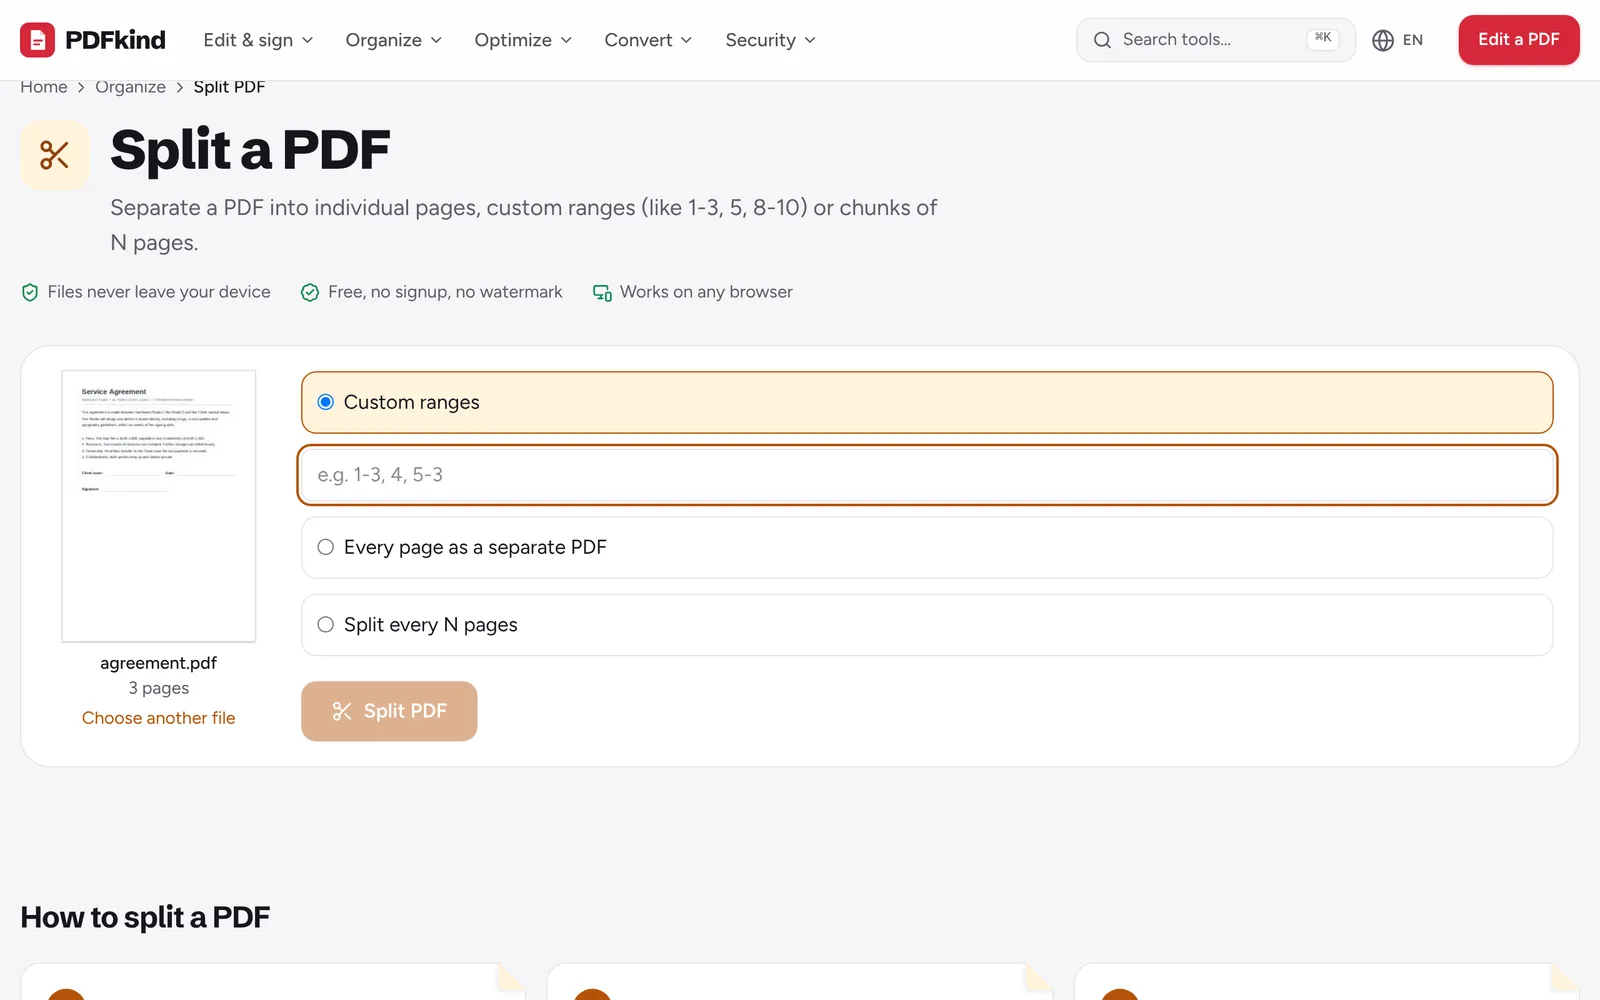Image resolution: width=1600 pixels, height=1000 pixels.
Task: Expand the Edit & sign menu
Action: pyautogui.click(x=258, y=40)
